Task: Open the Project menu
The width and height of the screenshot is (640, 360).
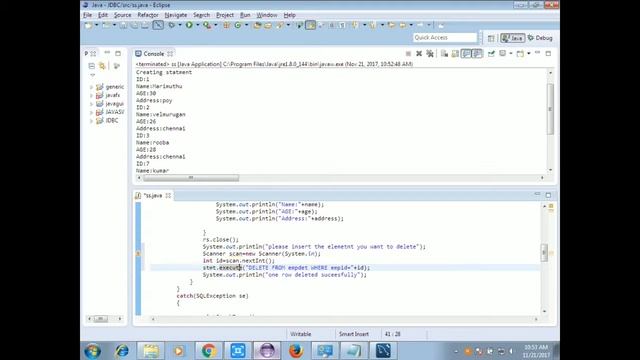Action: pos(225,15)
